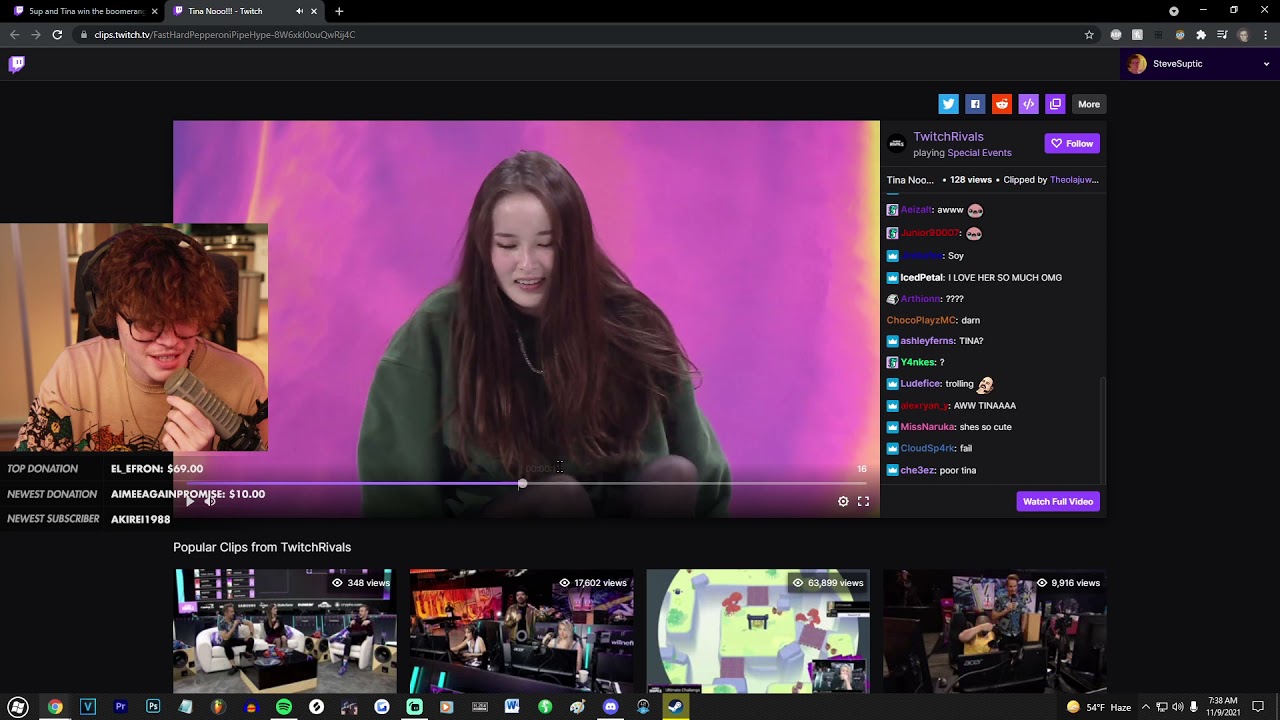Image resolution: width=1280 pixels, height=720 pixels.
Task: Show hidden system tray icons
Action: 1146,707
